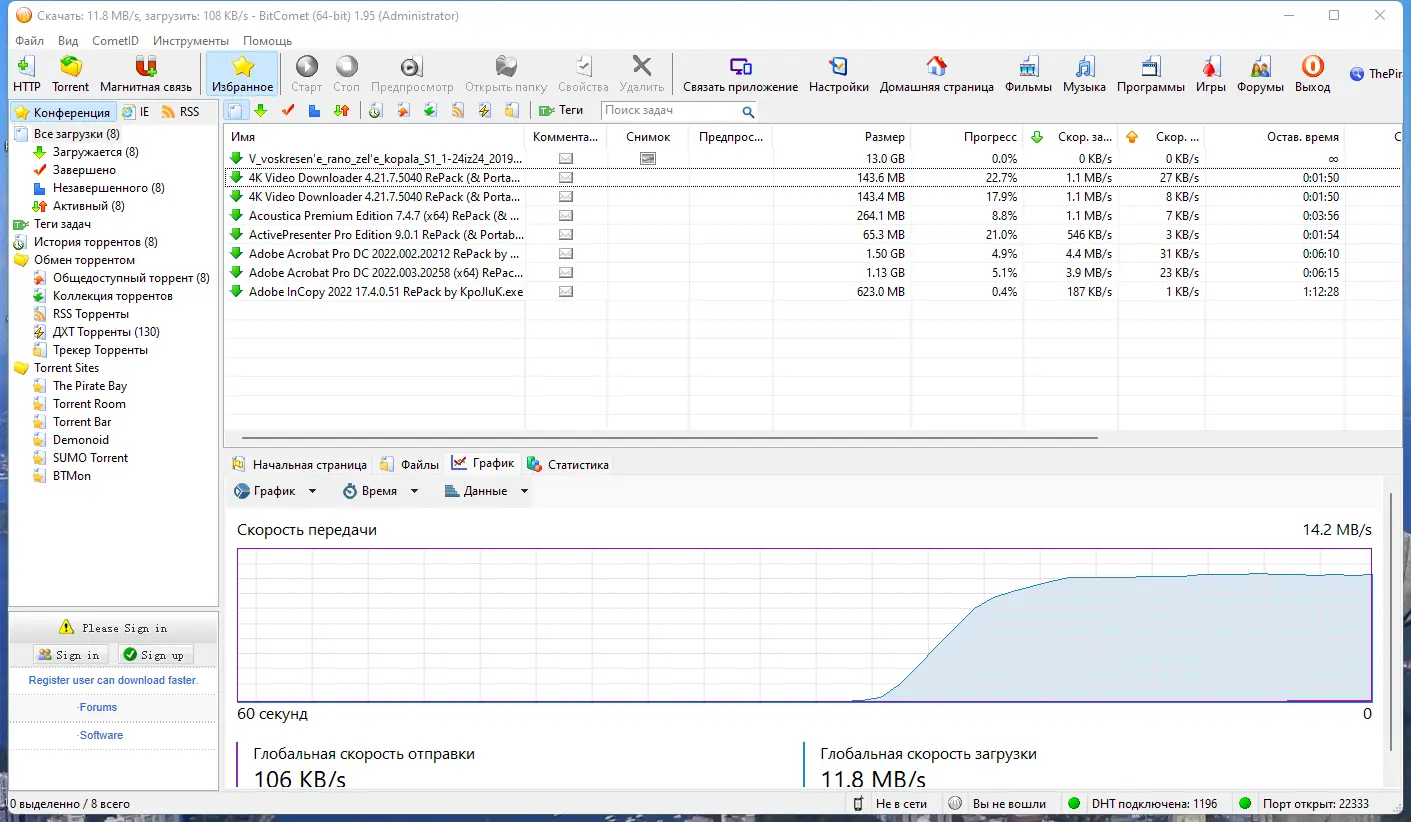Image resolution: width=1411 pixels, height=822 pixels.
Task: Toggle the Избранное favorites panel
Action: pyautogui.click(x=242, y=74)
